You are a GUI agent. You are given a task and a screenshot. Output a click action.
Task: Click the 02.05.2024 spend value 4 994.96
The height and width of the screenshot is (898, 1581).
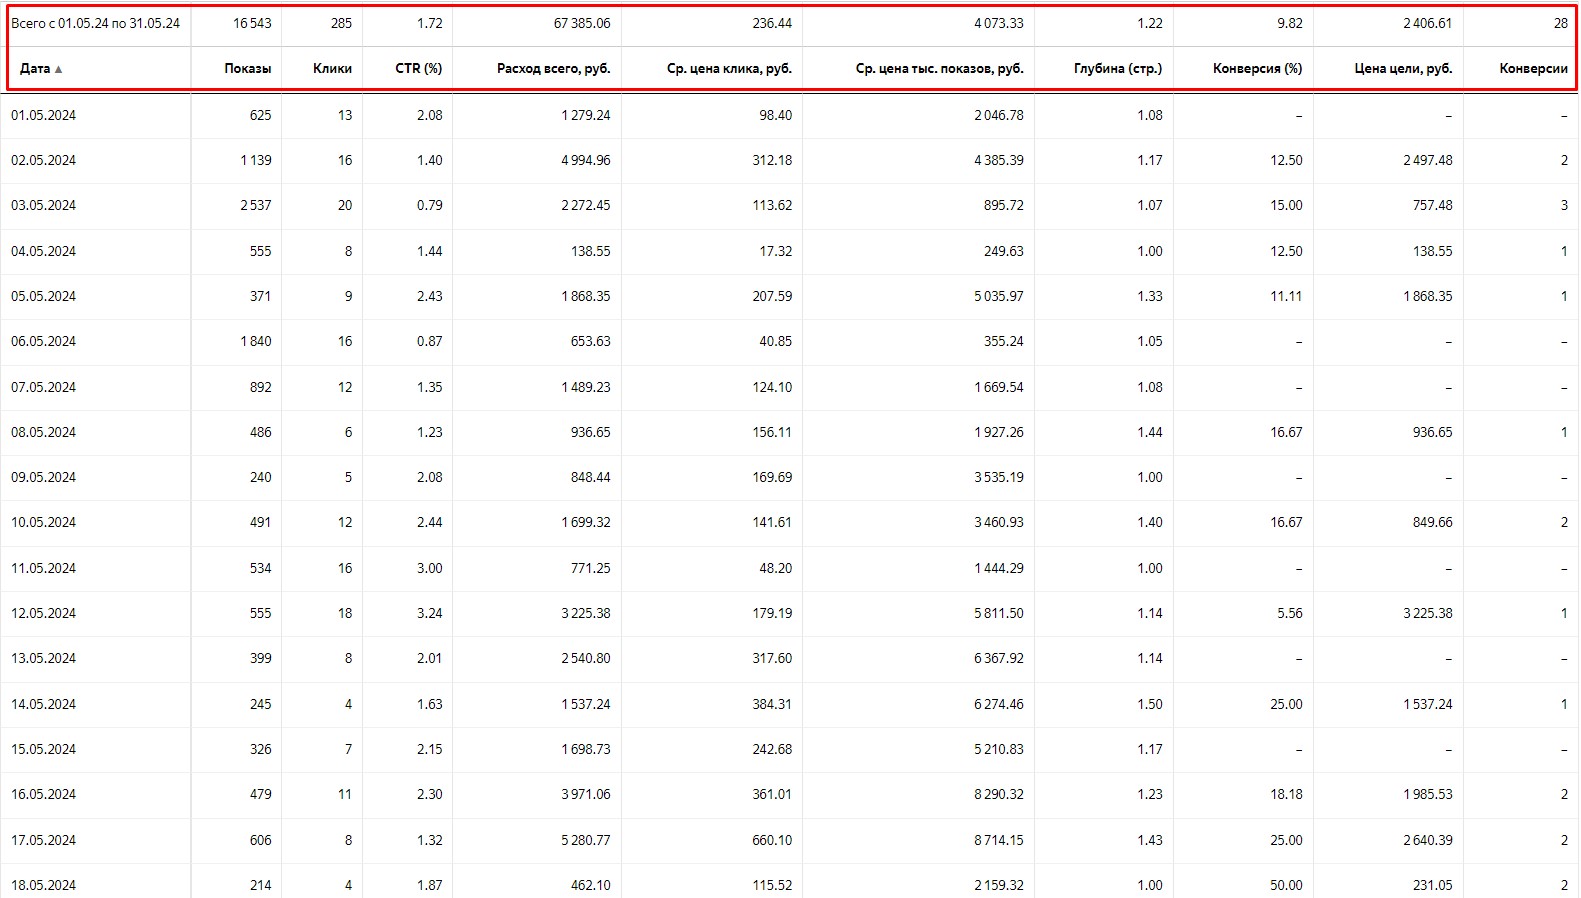(x=586, y=160)
